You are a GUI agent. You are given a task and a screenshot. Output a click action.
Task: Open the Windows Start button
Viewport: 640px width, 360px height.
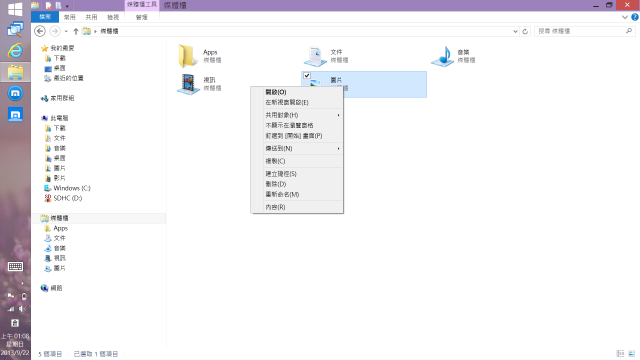click(x=15, y=9)
